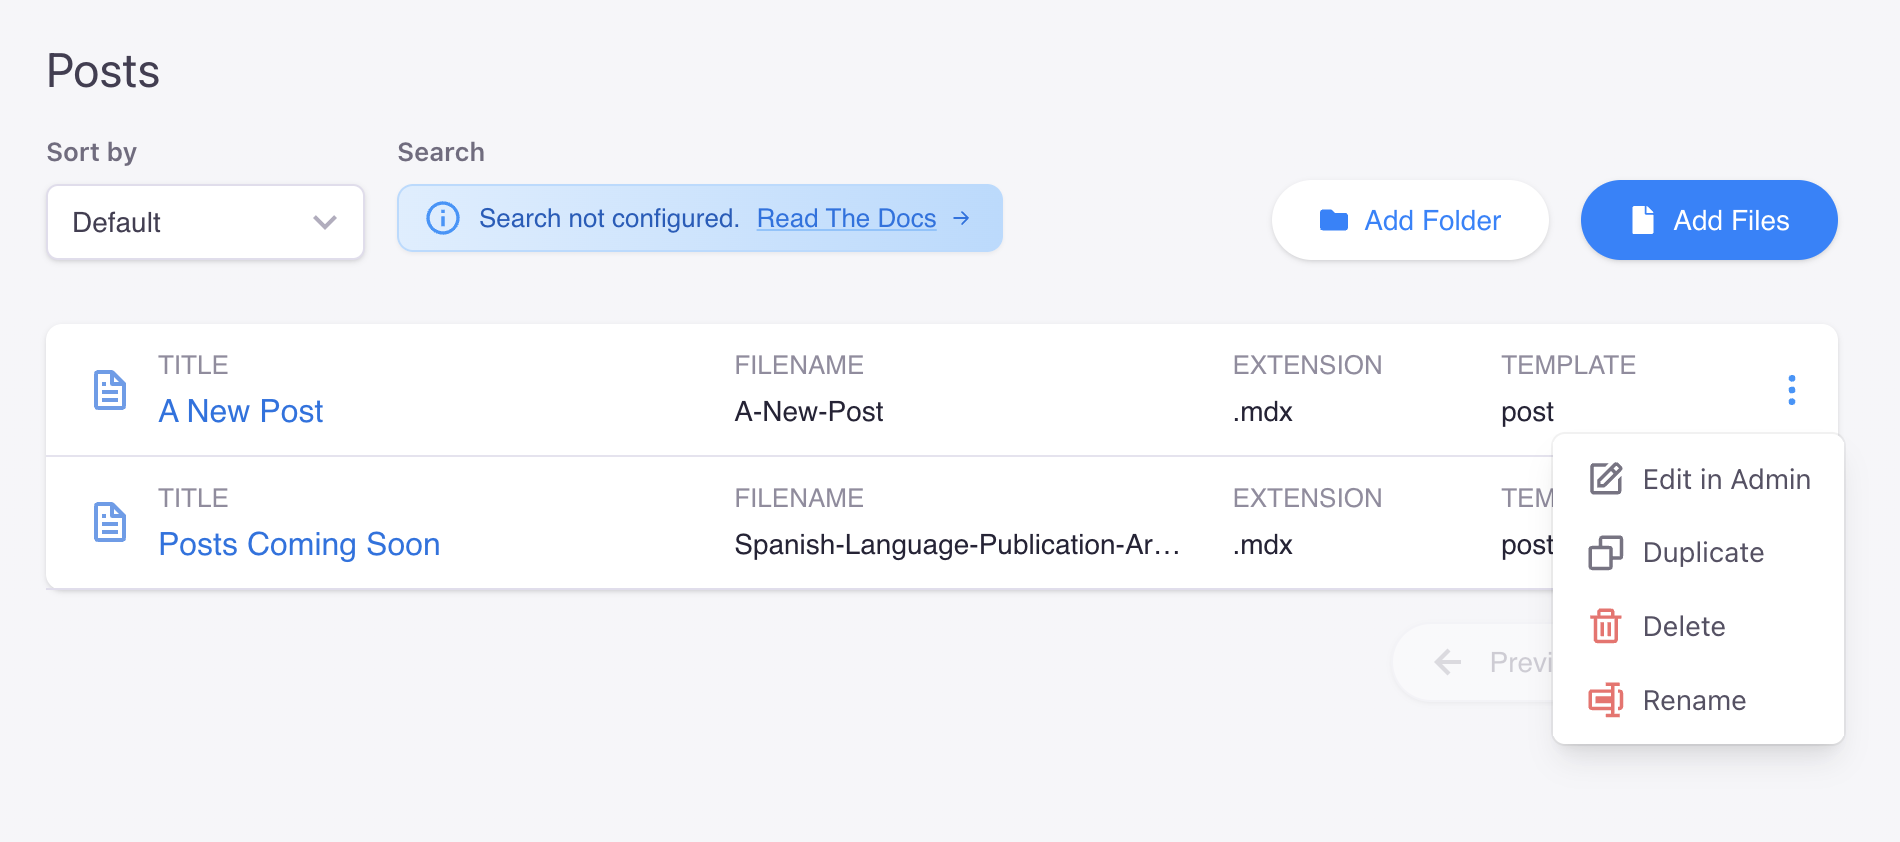1900x842 pixels.
Task: Open the A New Post title link
Action: [241, 411]
